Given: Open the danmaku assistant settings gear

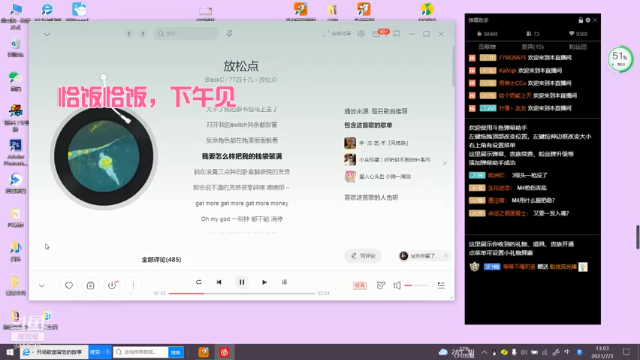Looking at the screenshot, I should click(588, 20).
